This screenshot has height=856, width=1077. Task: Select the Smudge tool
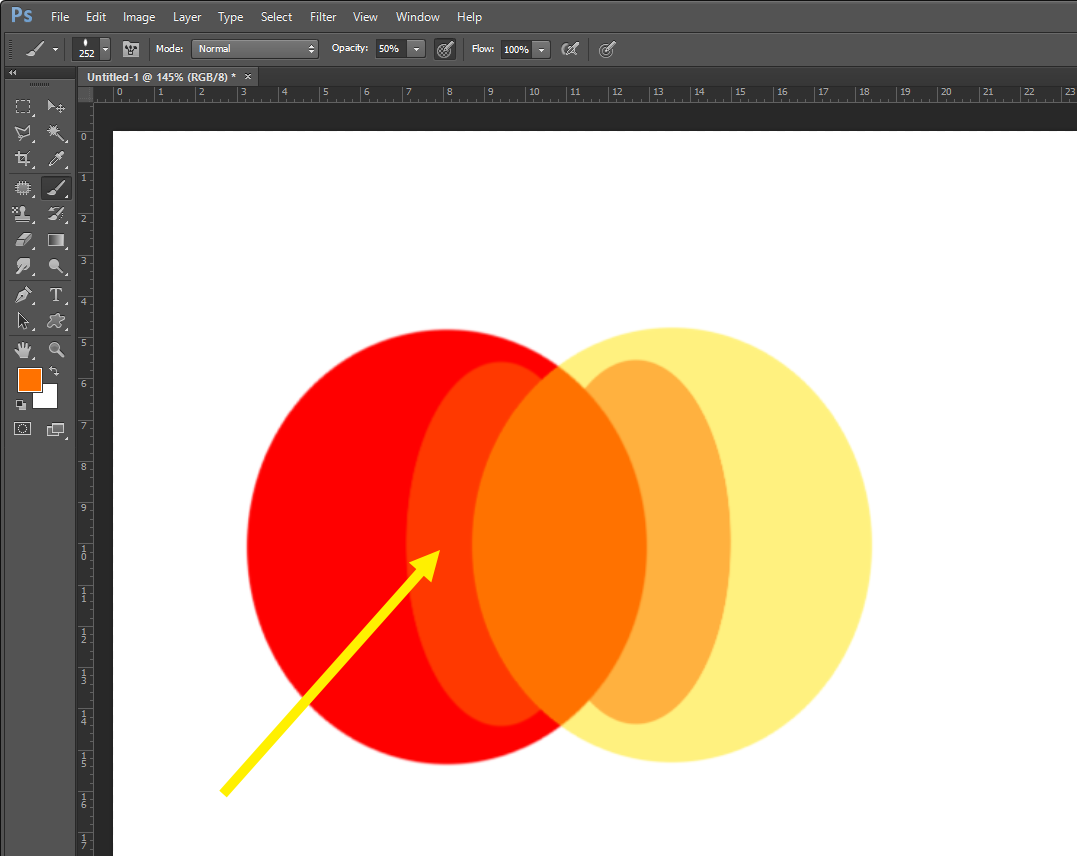tap(23, 266)
